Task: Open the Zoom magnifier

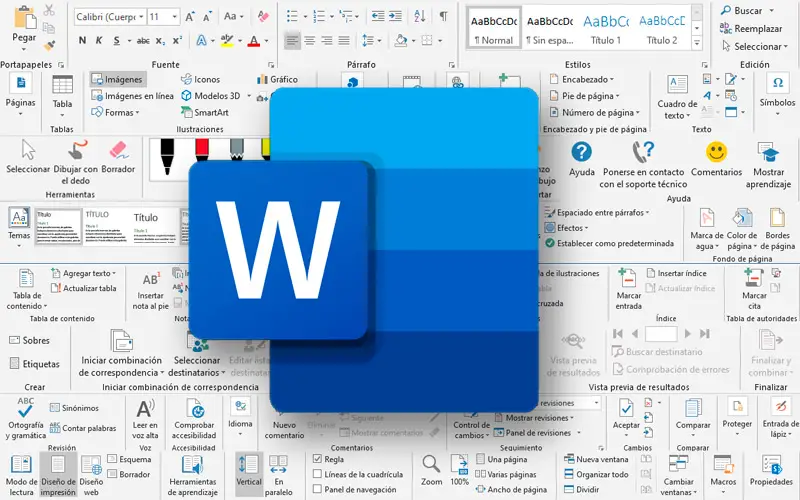Action: click(x=431, y=464)
